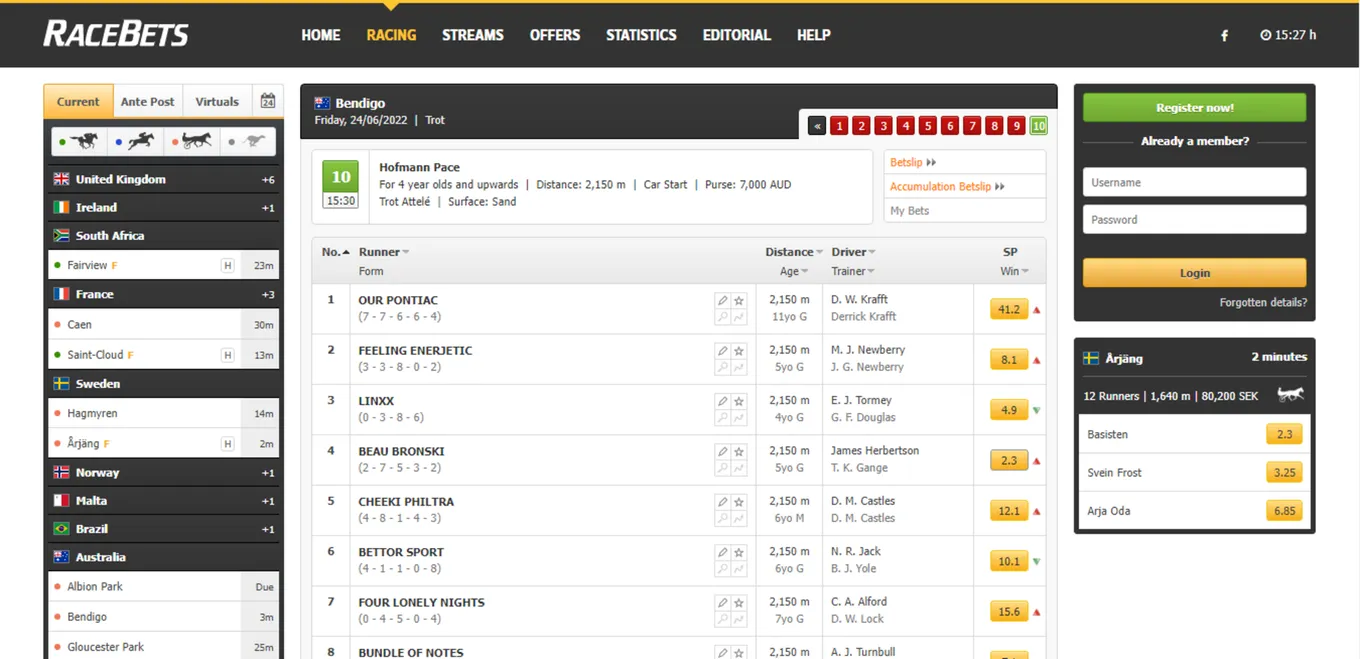
Task: Open the STREAMS menu
Action: pyautogui.click(x=473, y=35)
